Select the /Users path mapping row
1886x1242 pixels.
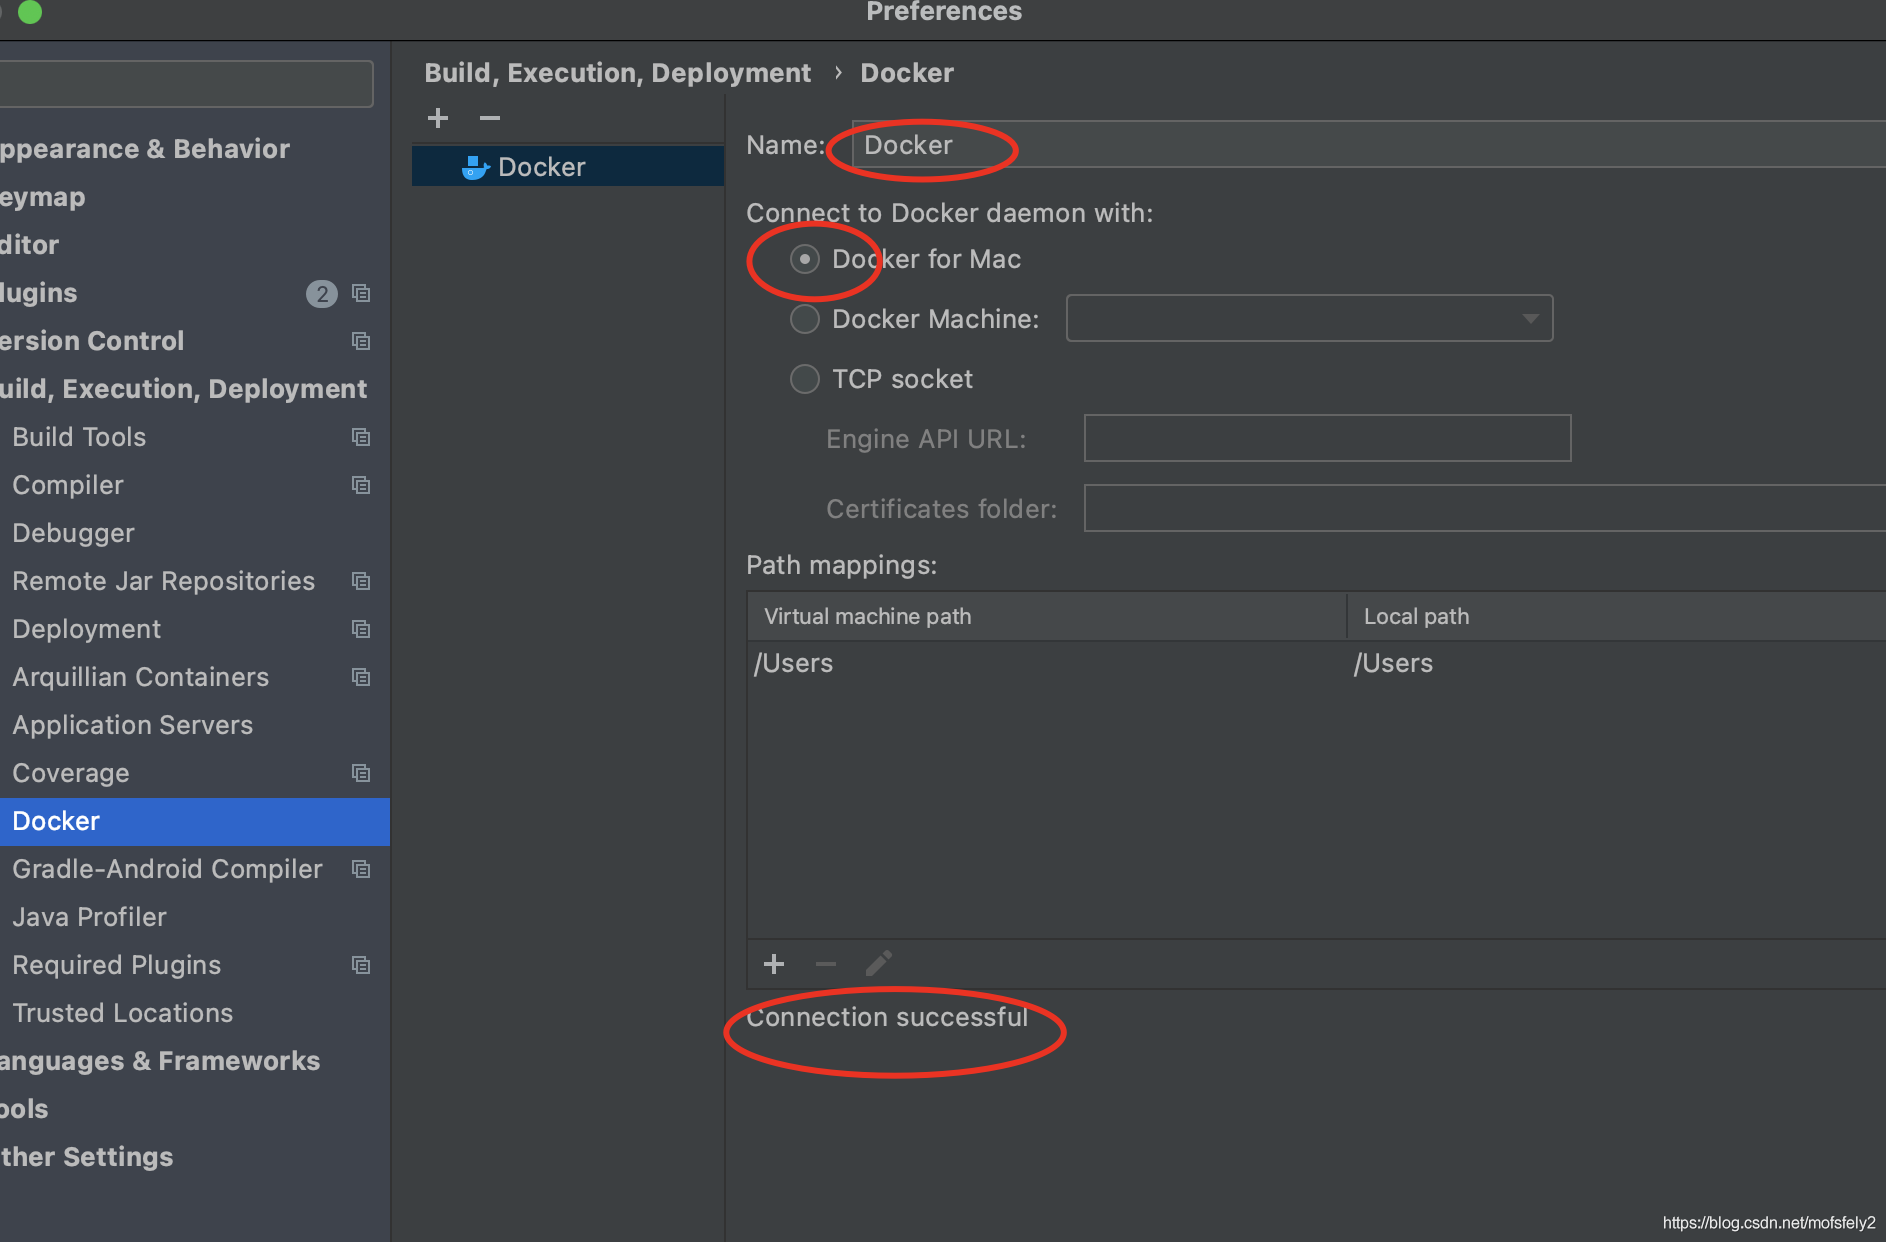pyautogui.click(x=1316, y=663)
